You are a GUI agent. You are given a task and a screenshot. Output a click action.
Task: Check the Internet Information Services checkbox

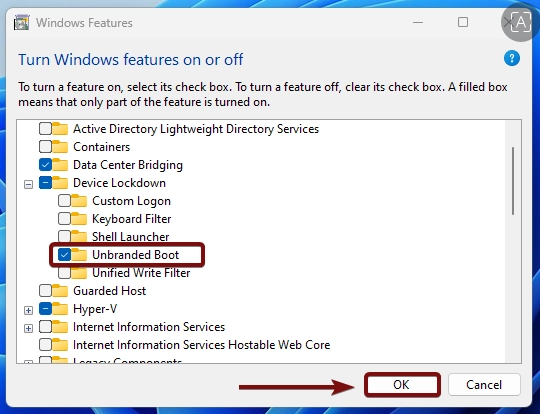[45, 327]
